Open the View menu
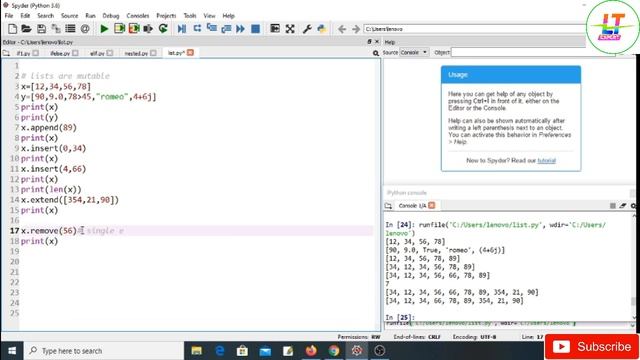This screenshot has width=640, height=360. 209,16
